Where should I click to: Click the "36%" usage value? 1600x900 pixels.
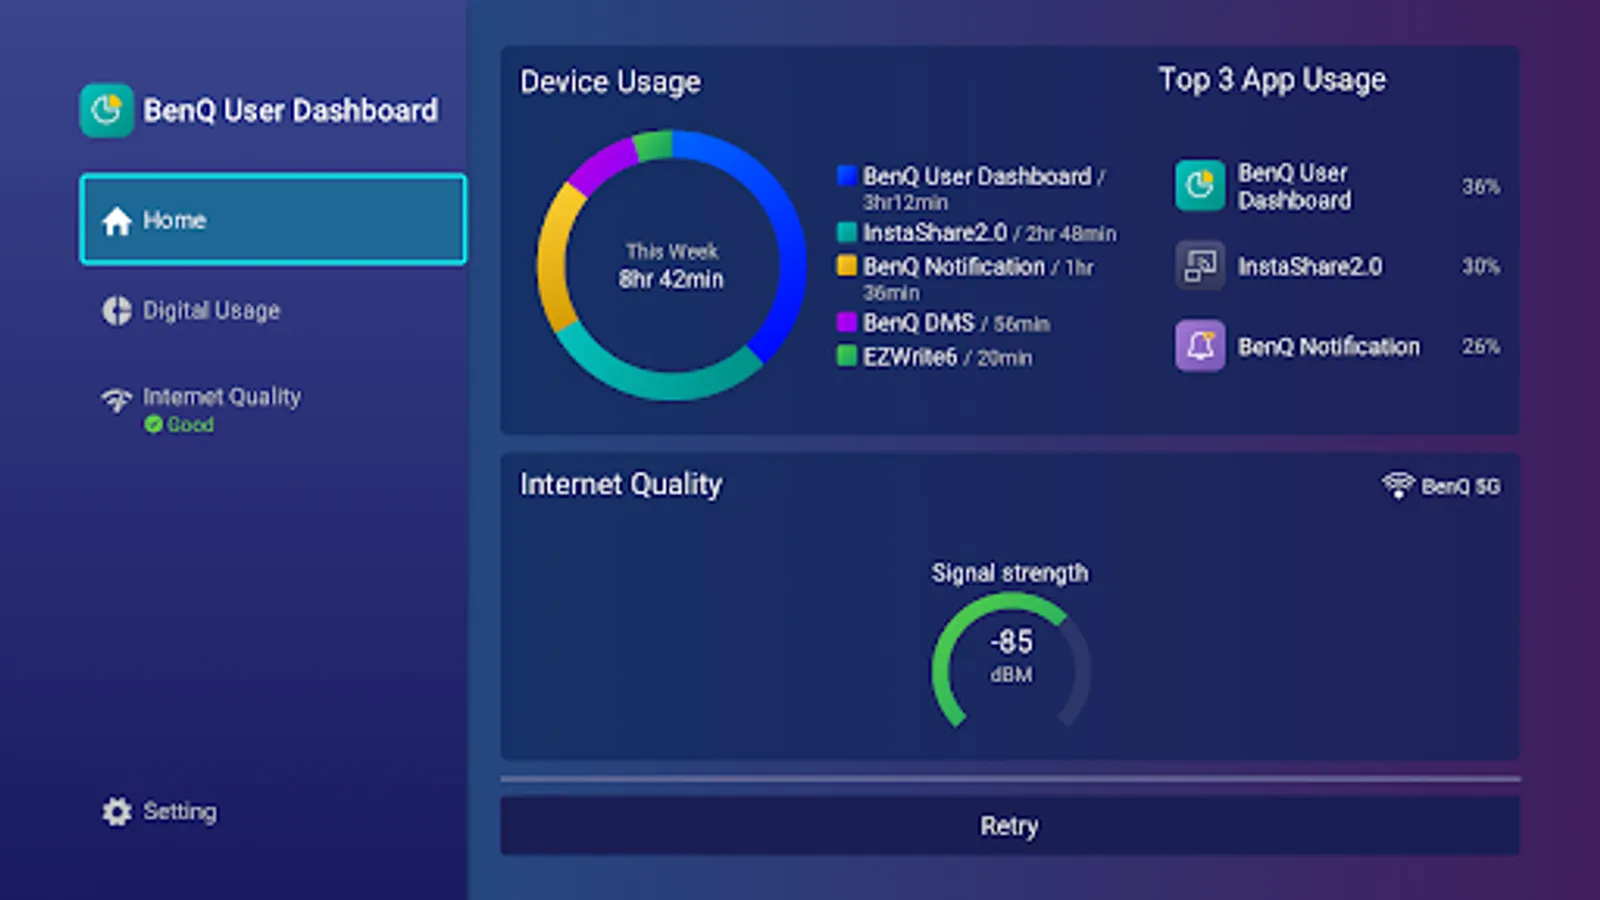pos(1481,187)
